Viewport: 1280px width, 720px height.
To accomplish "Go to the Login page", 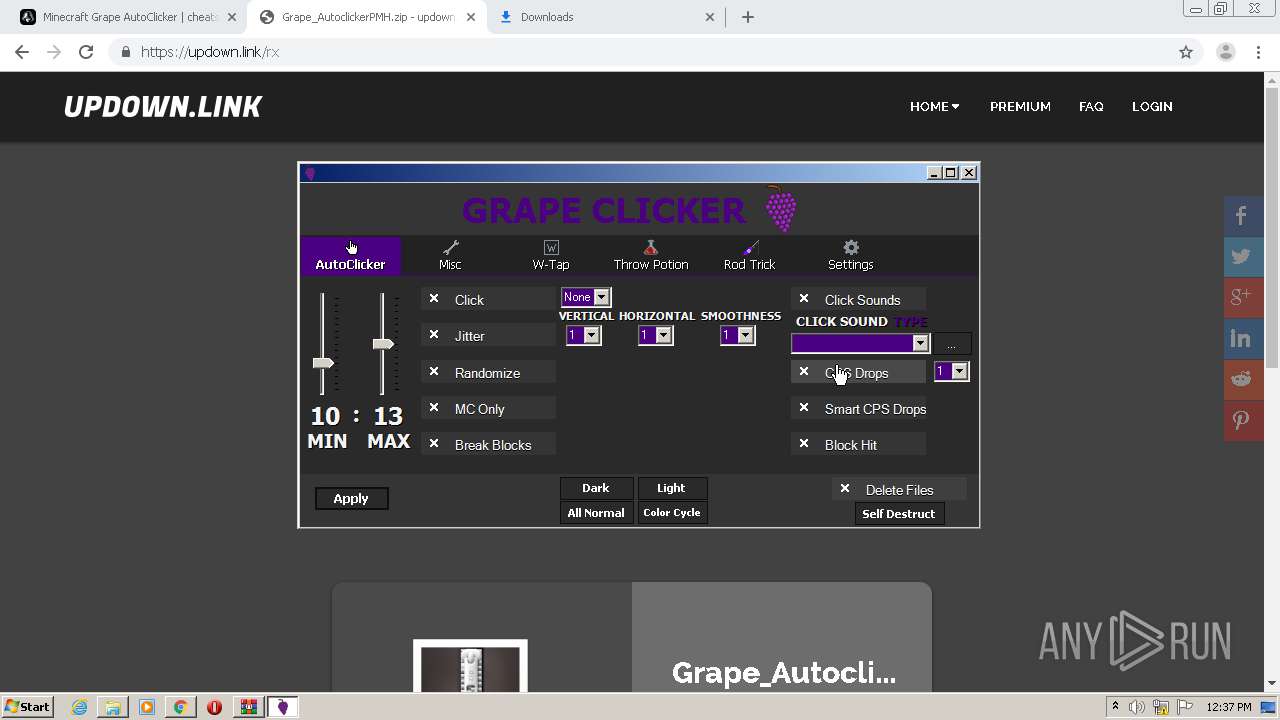I will tap(1152, 106).
